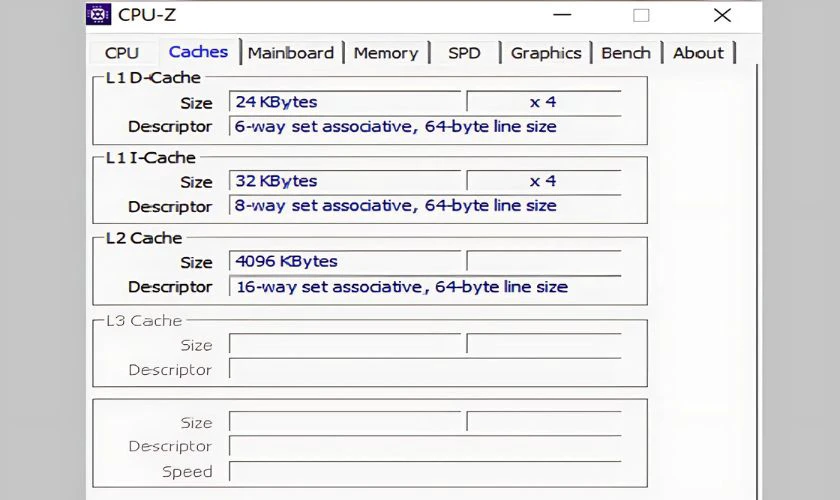Switch to the CPU tab
Image resolution: width=840 pixels, height=500 pixels.
(x=122, y=53)
